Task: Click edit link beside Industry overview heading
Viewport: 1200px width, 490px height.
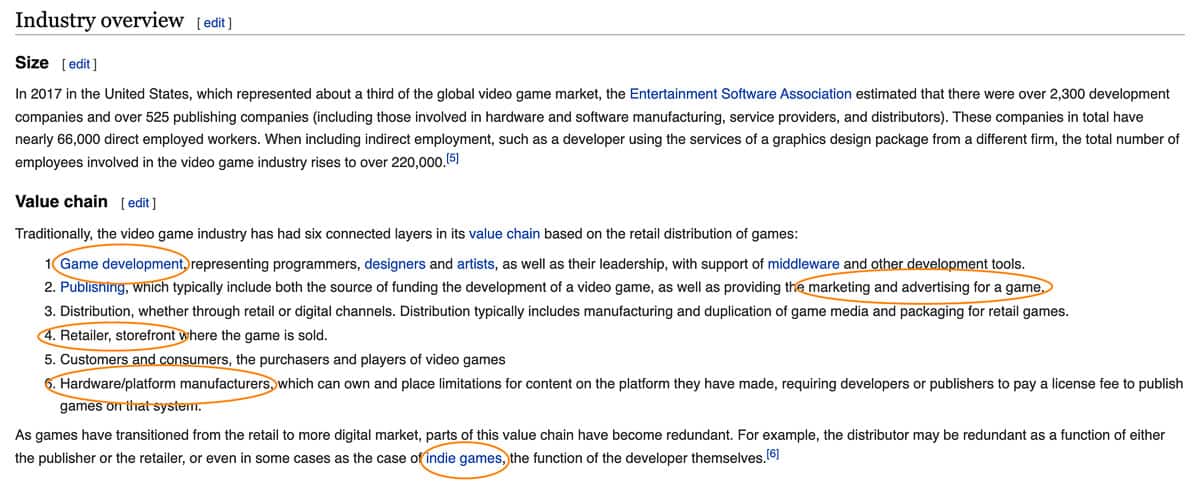Action: (215, 23)
